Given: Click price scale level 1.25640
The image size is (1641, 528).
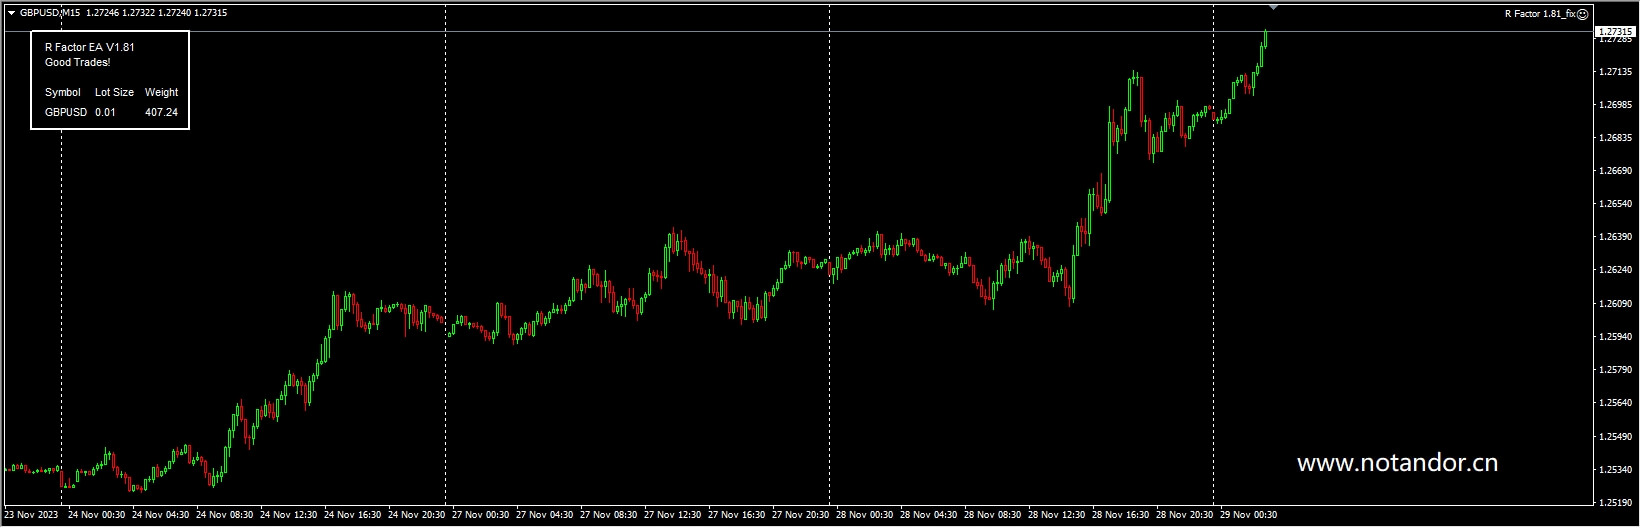Looking at the screenshot, I should pyautogui.click(x=1616, y=403).
